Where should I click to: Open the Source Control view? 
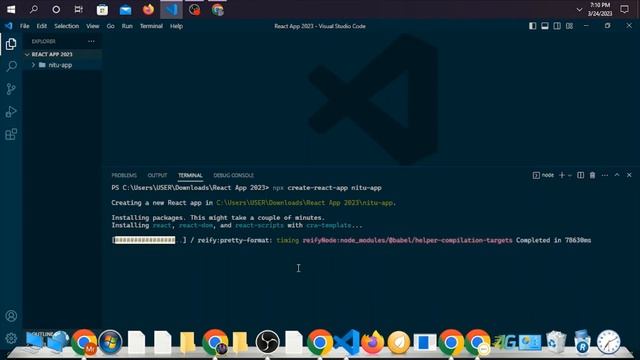coord(11,89)
